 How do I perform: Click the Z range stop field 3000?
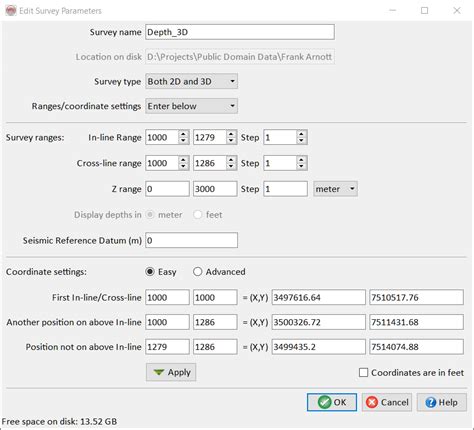[x=215, y=189]
